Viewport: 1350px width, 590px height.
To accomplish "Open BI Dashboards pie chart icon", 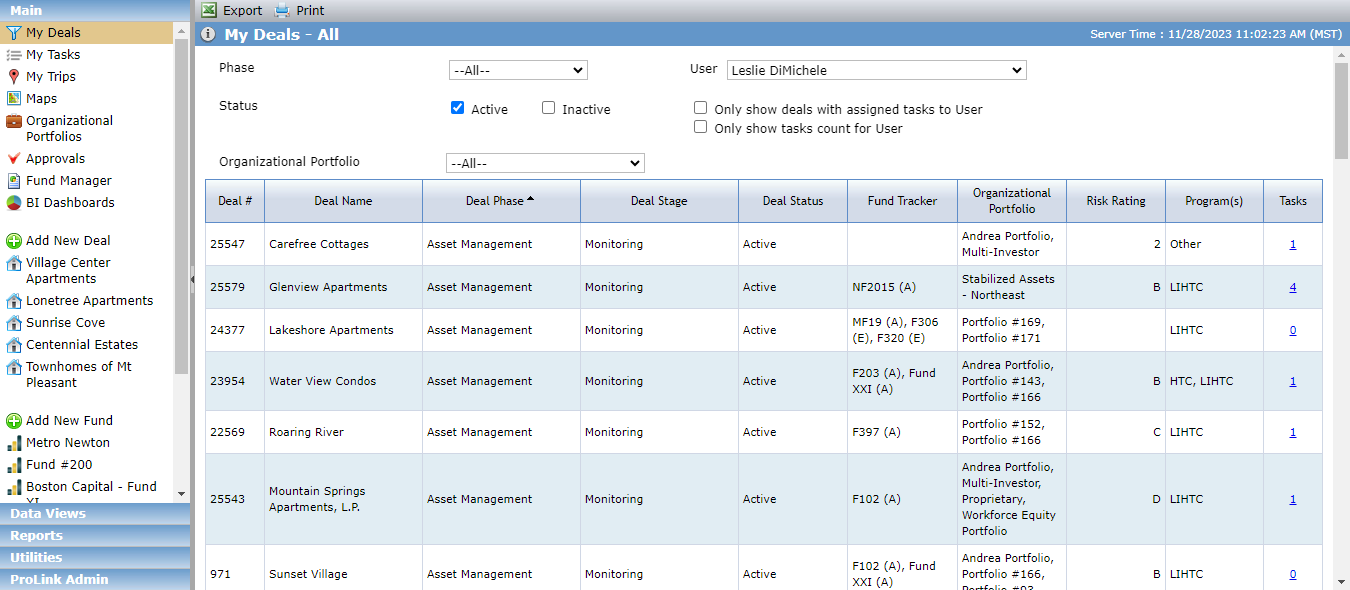I will 14,203.
